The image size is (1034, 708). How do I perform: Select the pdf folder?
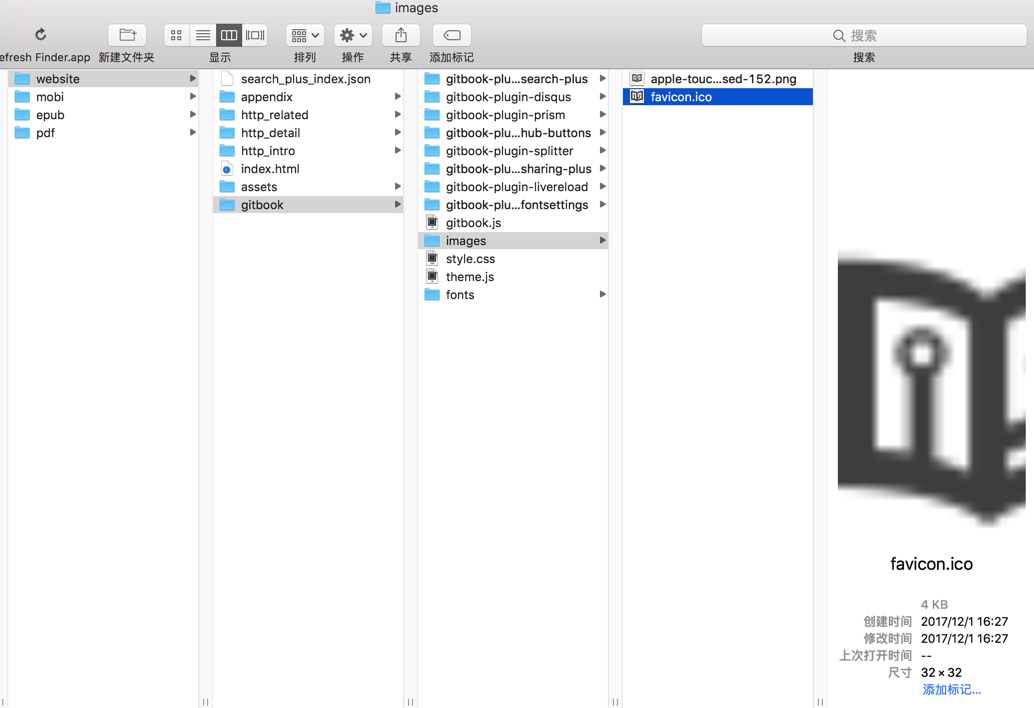103,133
